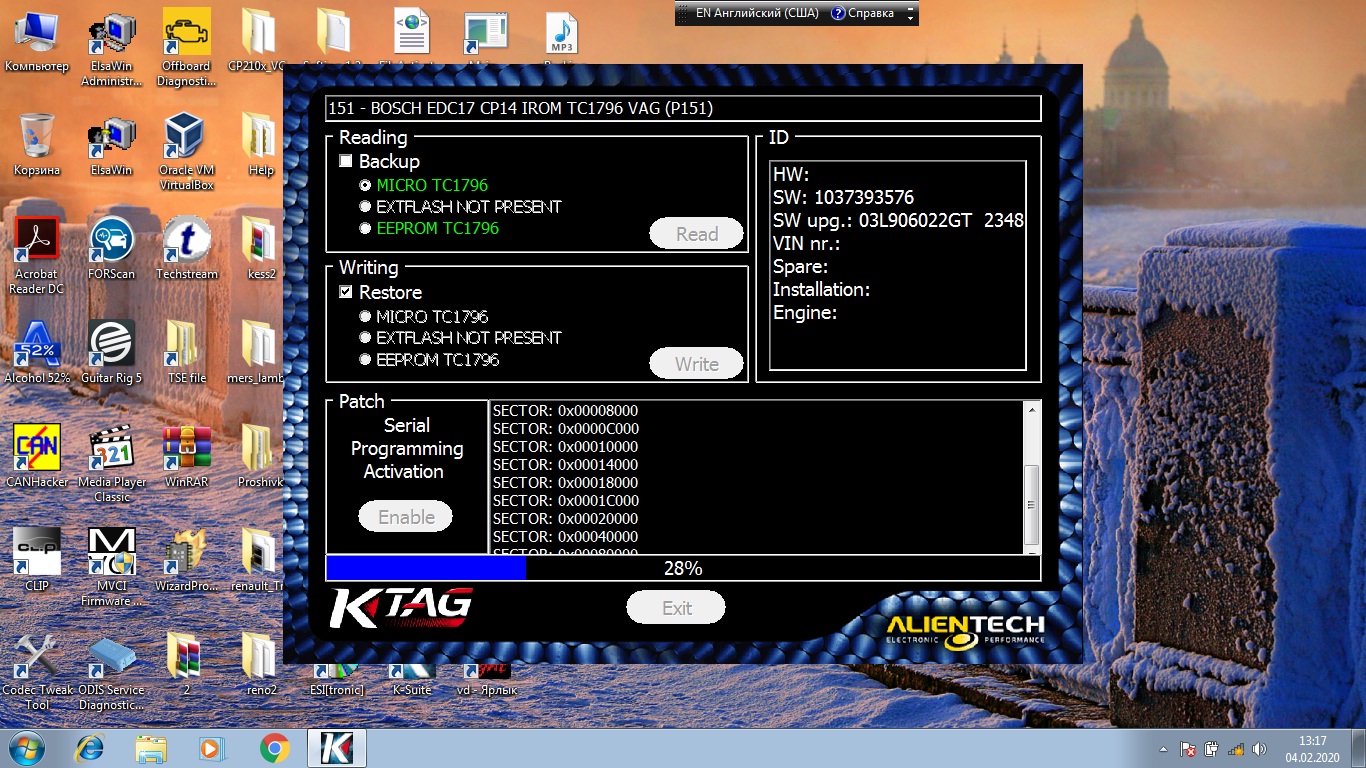Click the EN language bar indicator
Screen dimensions: 1366x768
click(757, 13)
